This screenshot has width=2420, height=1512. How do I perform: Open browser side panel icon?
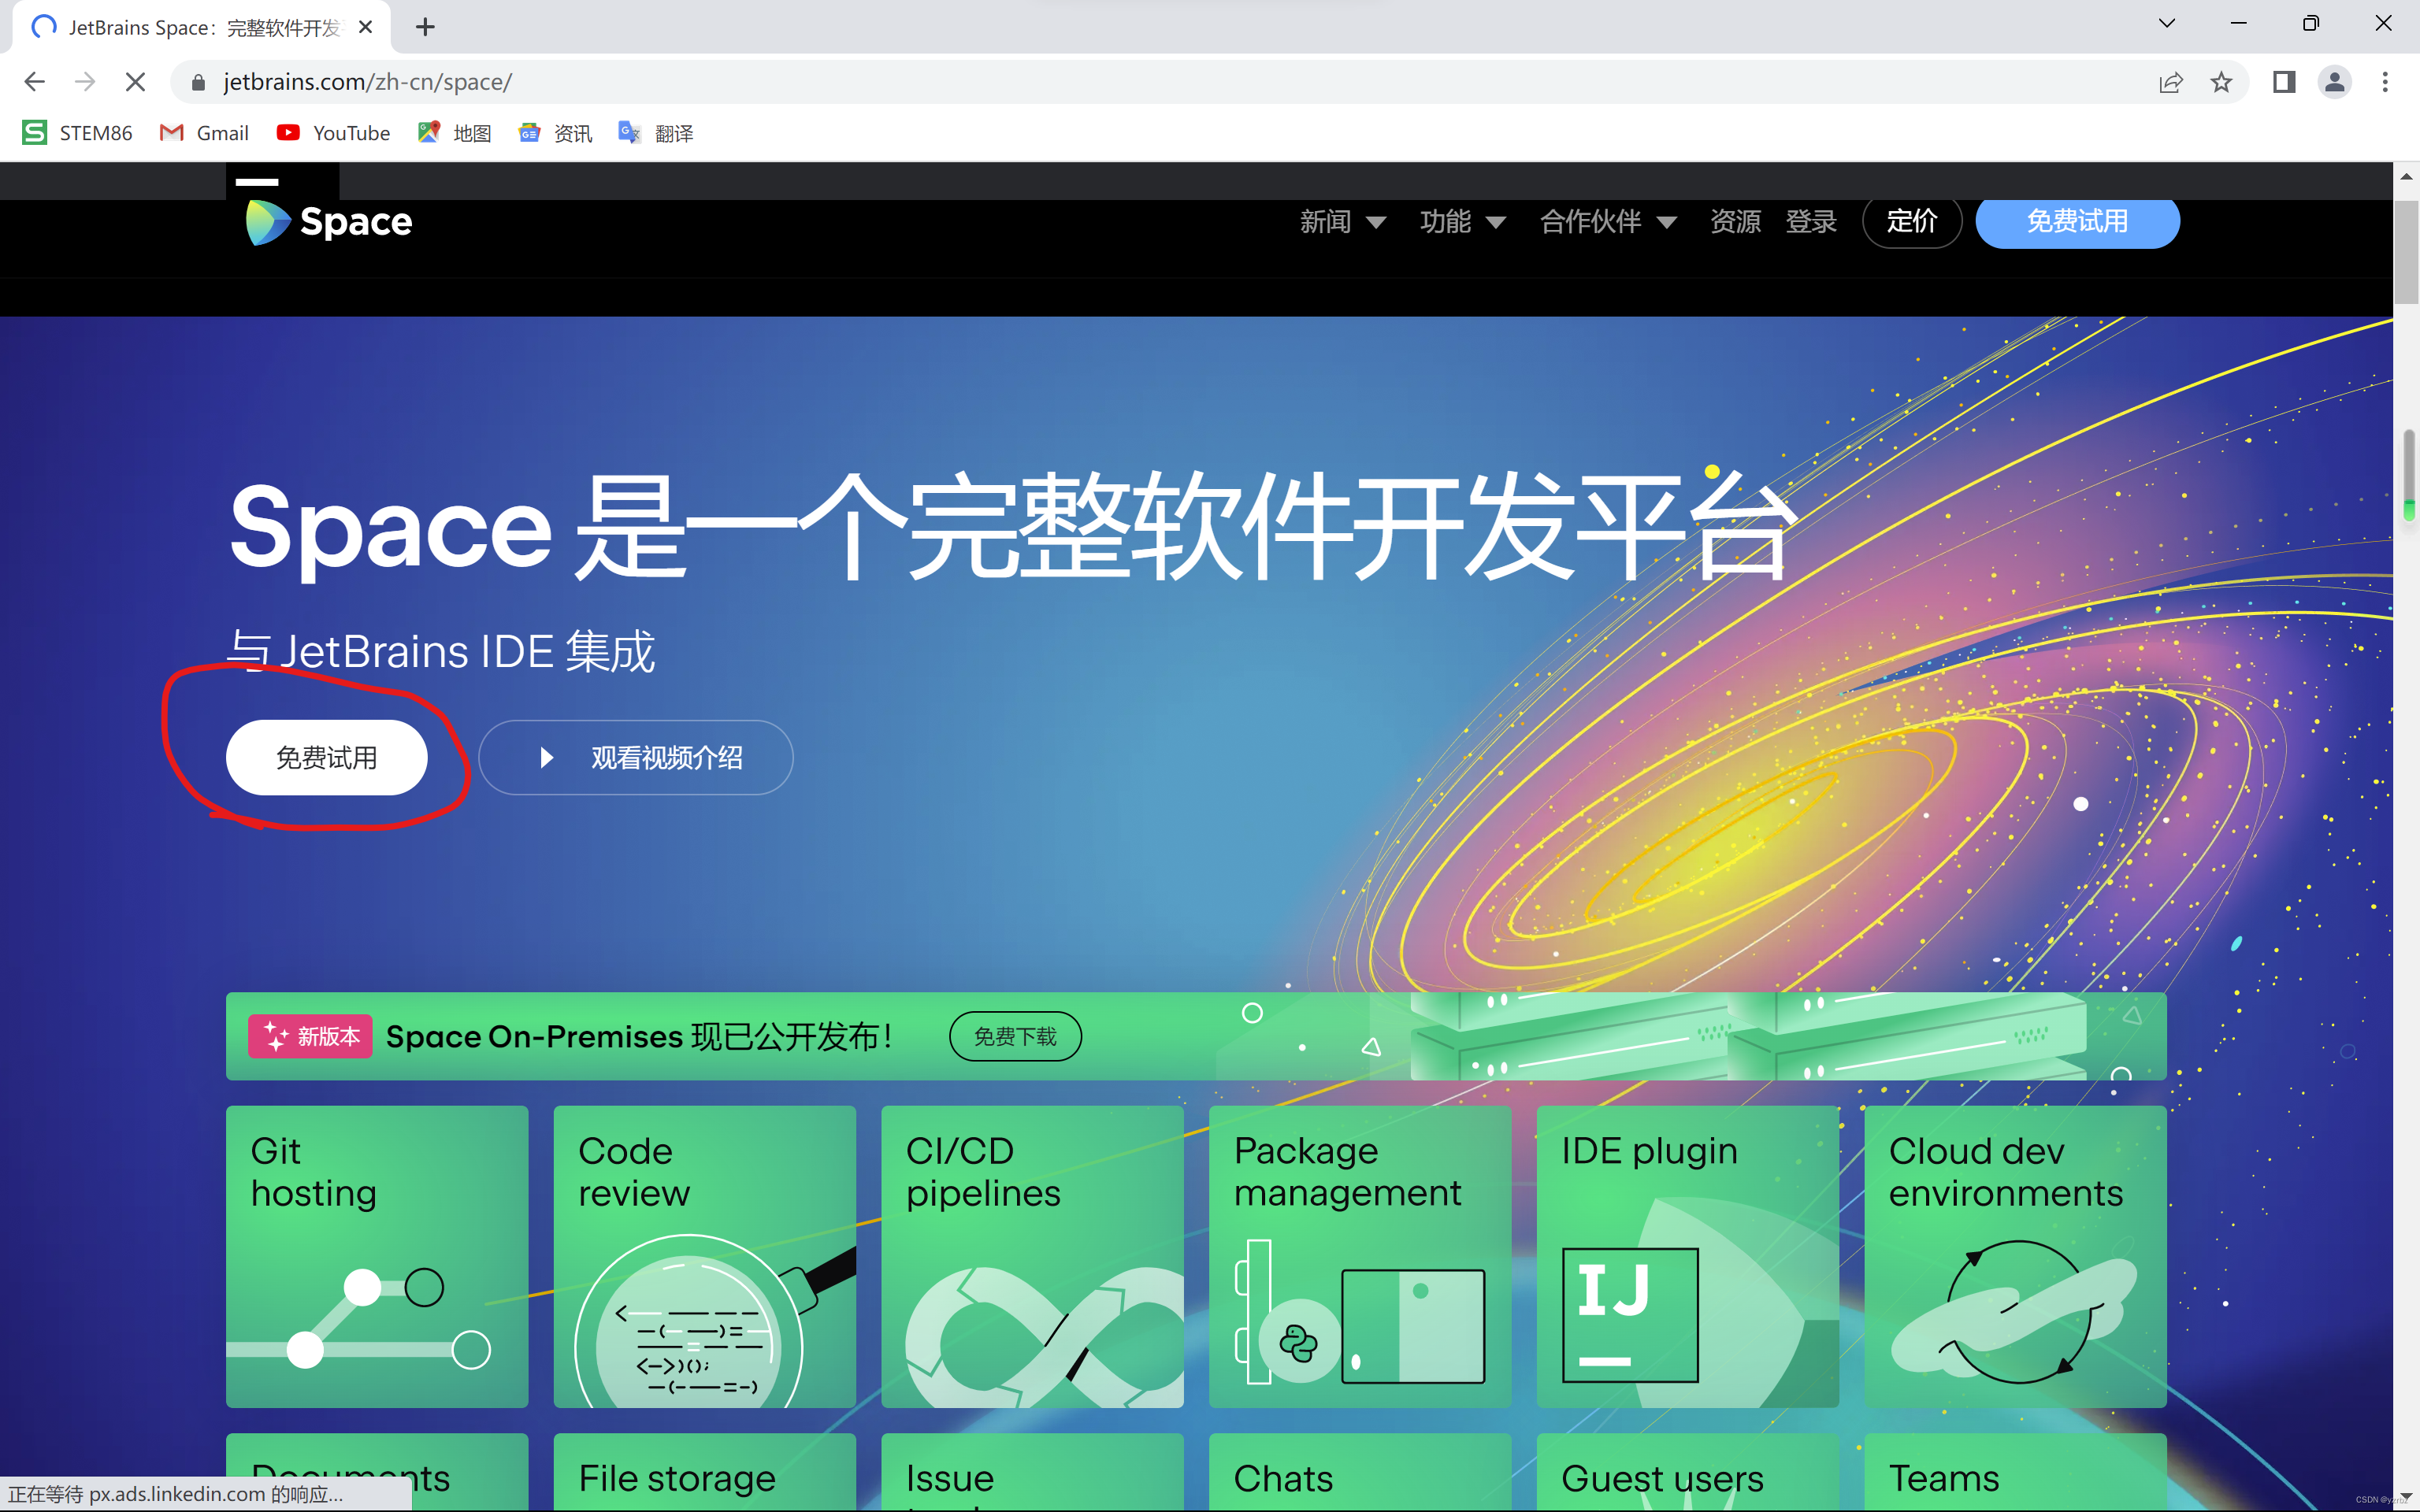point(2284,82)
